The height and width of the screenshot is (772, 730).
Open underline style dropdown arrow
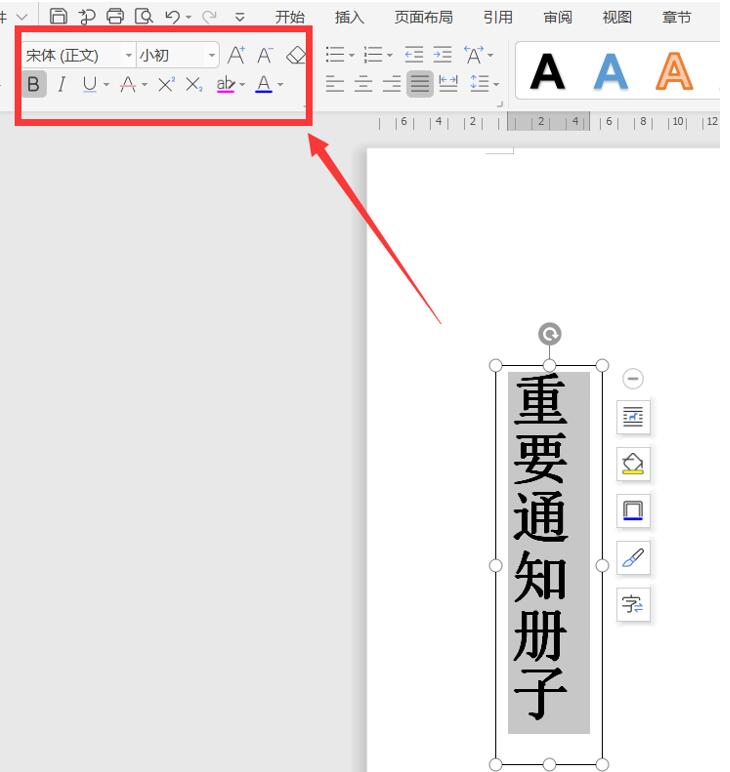[x=106, y=85]
